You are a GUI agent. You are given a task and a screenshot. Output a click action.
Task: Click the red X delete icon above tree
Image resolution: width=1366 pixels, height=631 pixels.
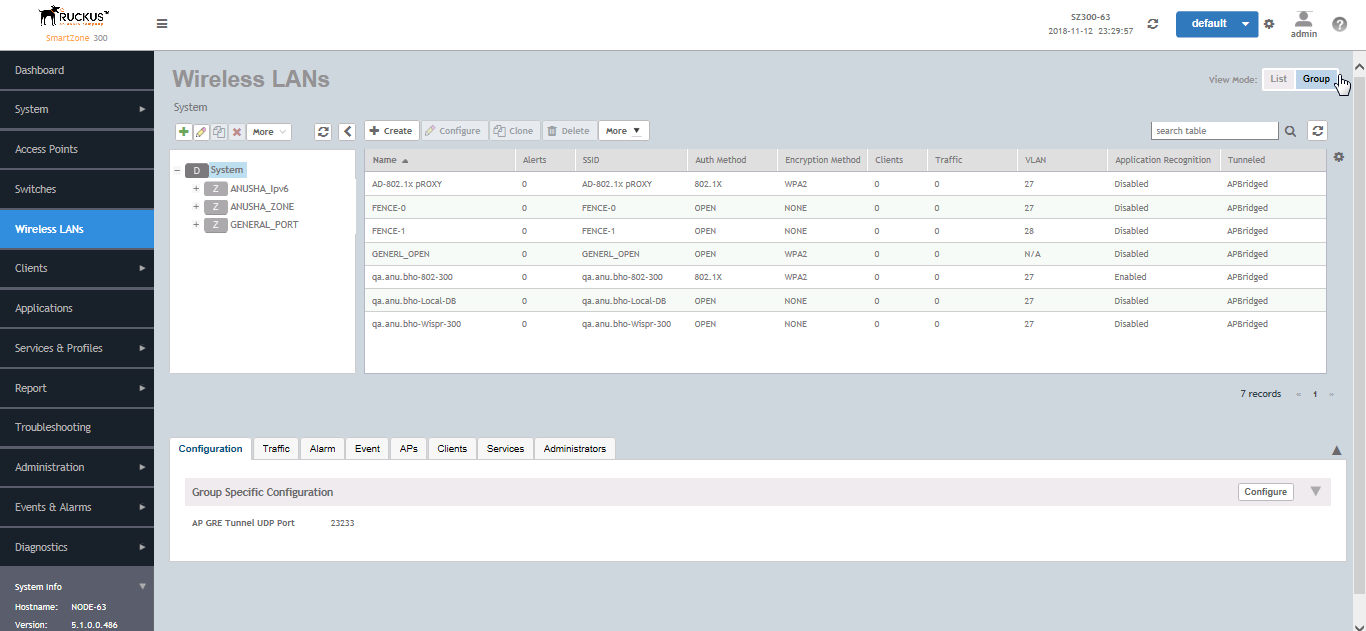(x=237, y=132)
